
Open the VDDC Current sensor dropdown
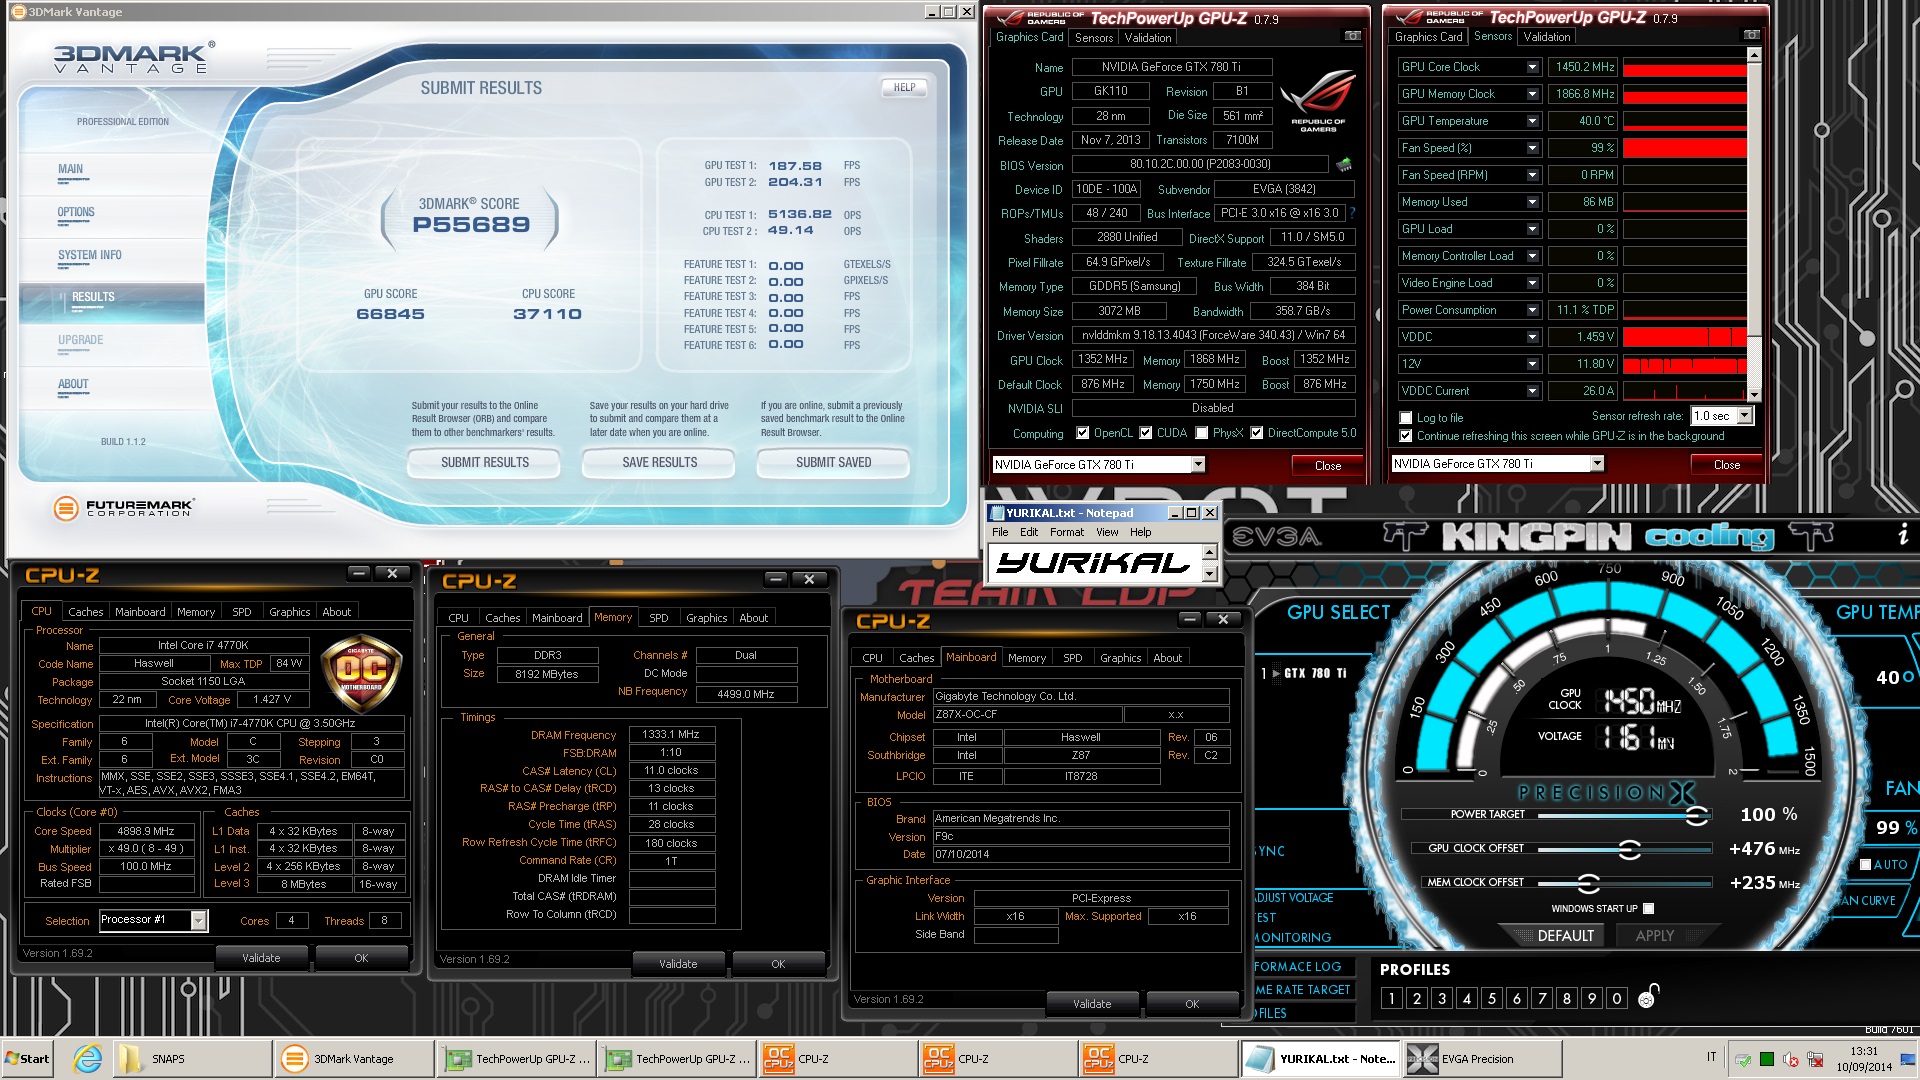tap(1532, 391)
